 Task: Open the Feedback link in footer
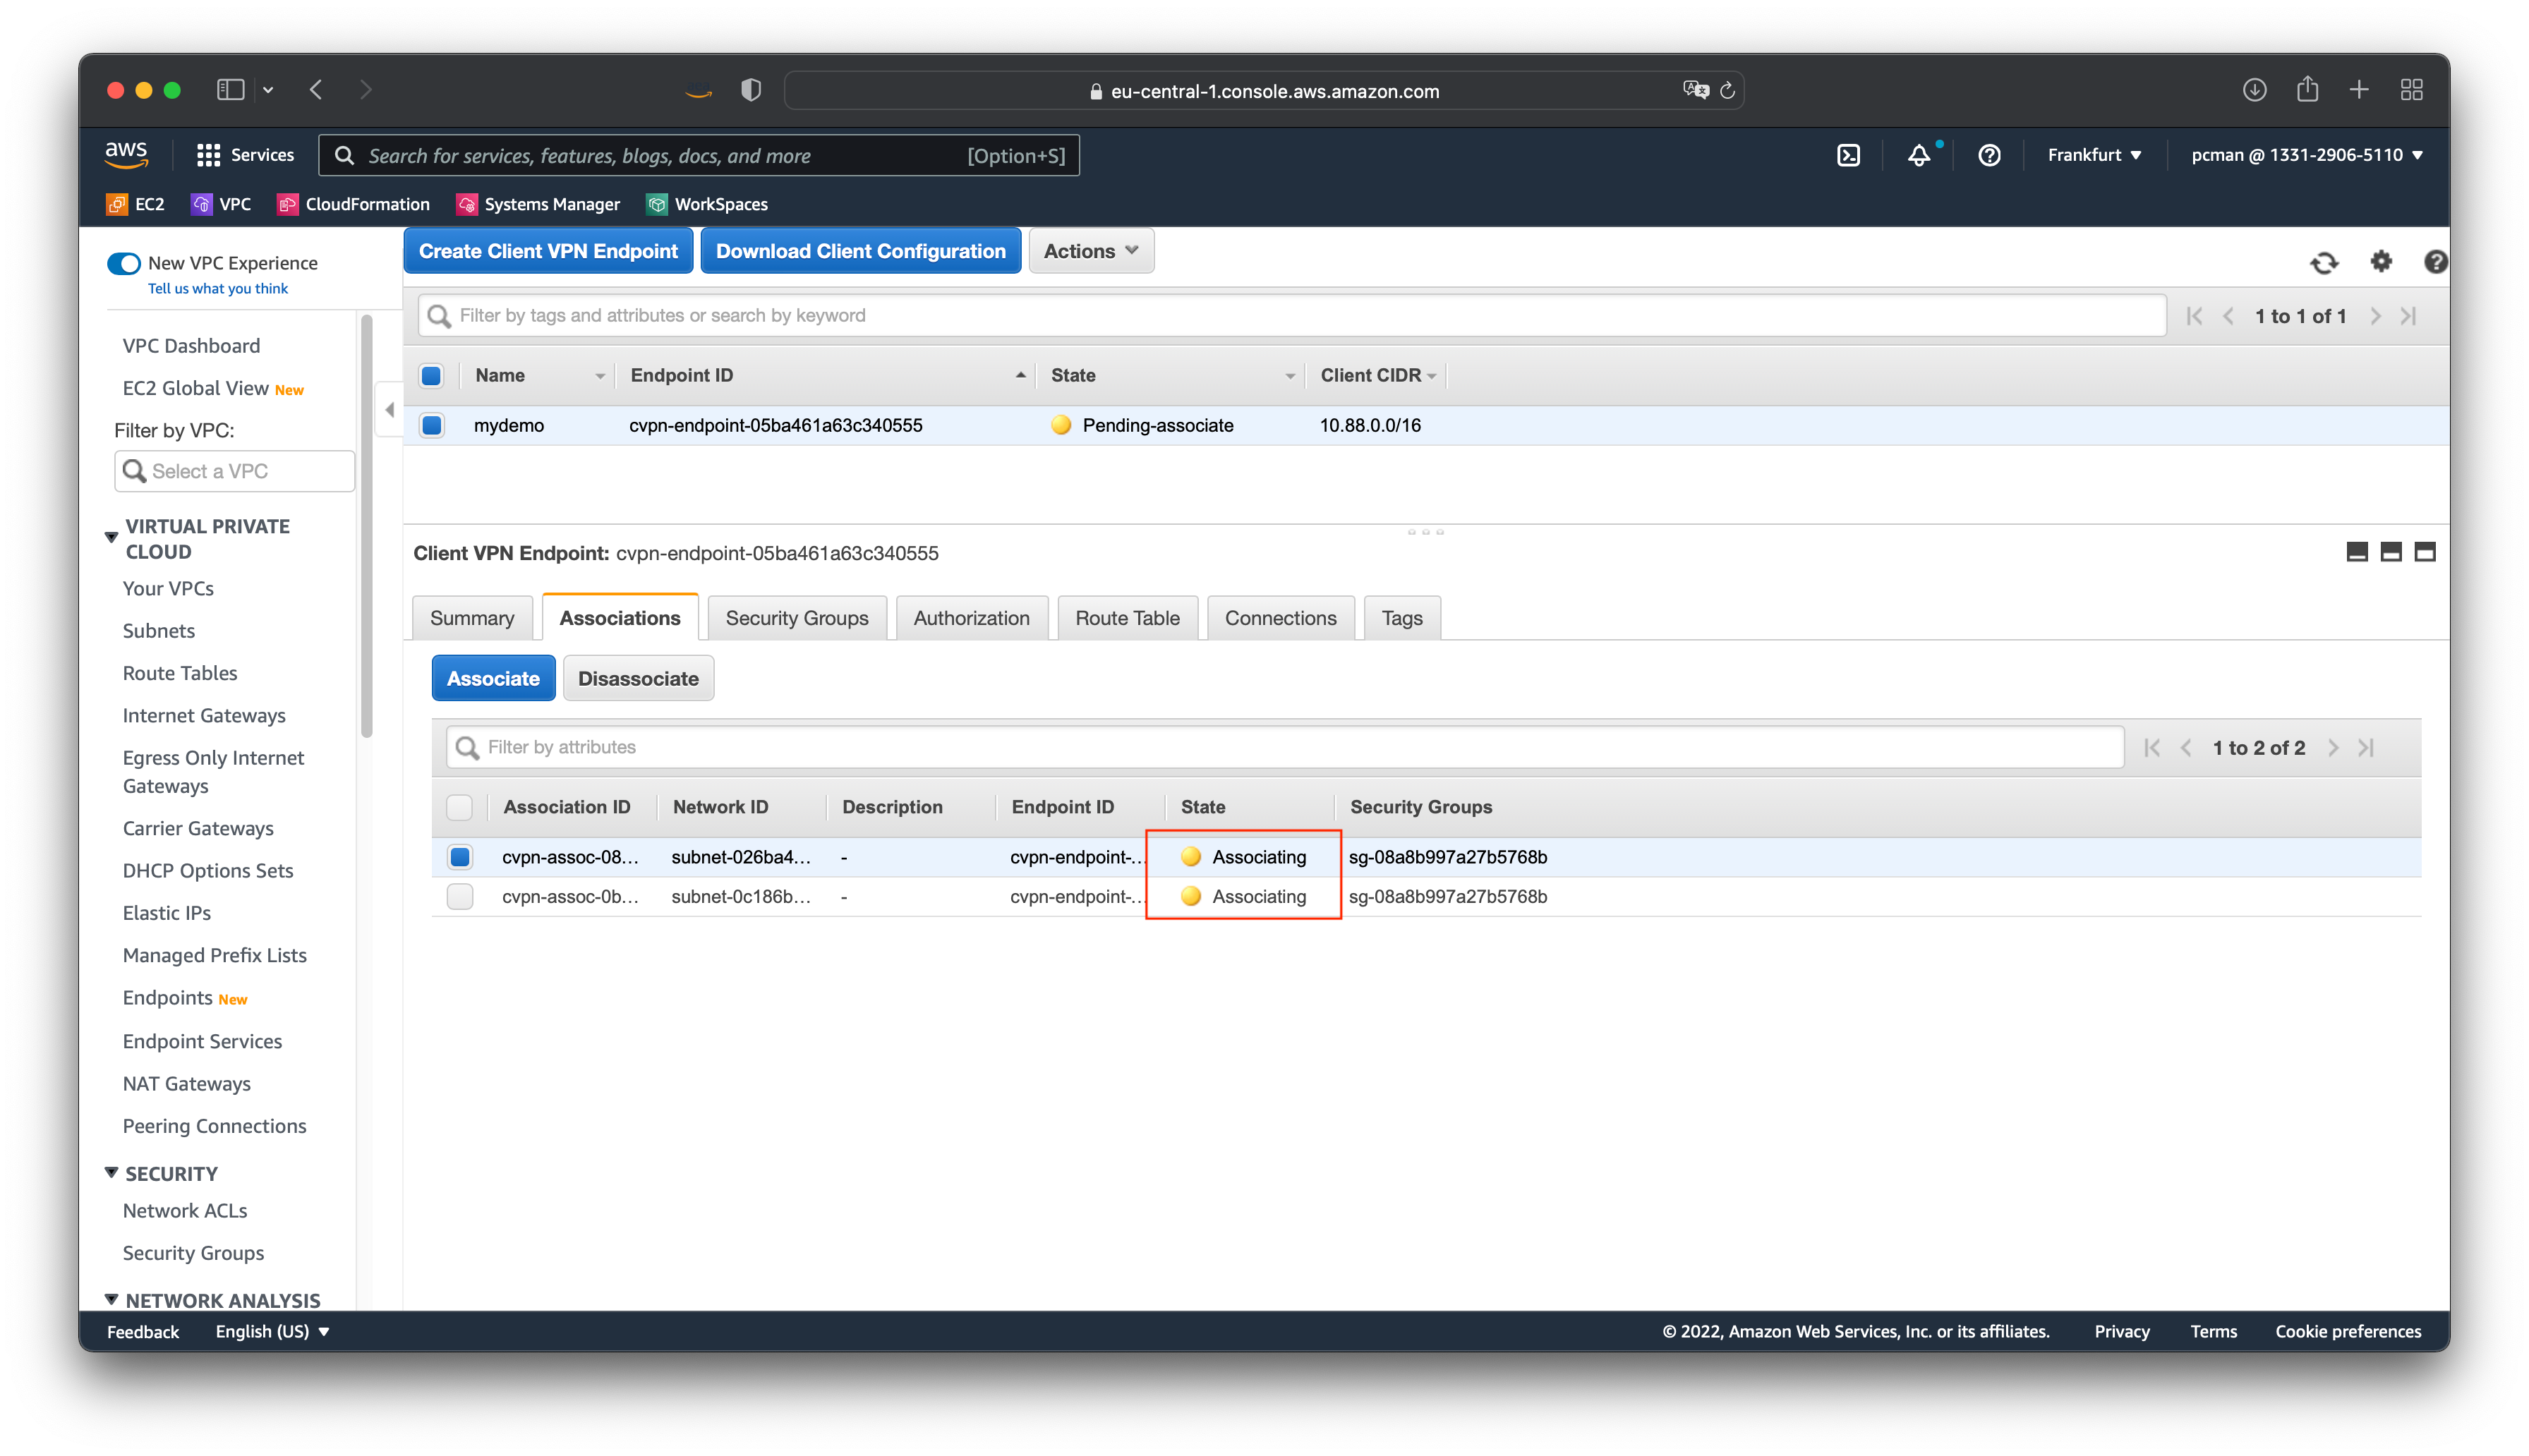point(143,1331)
